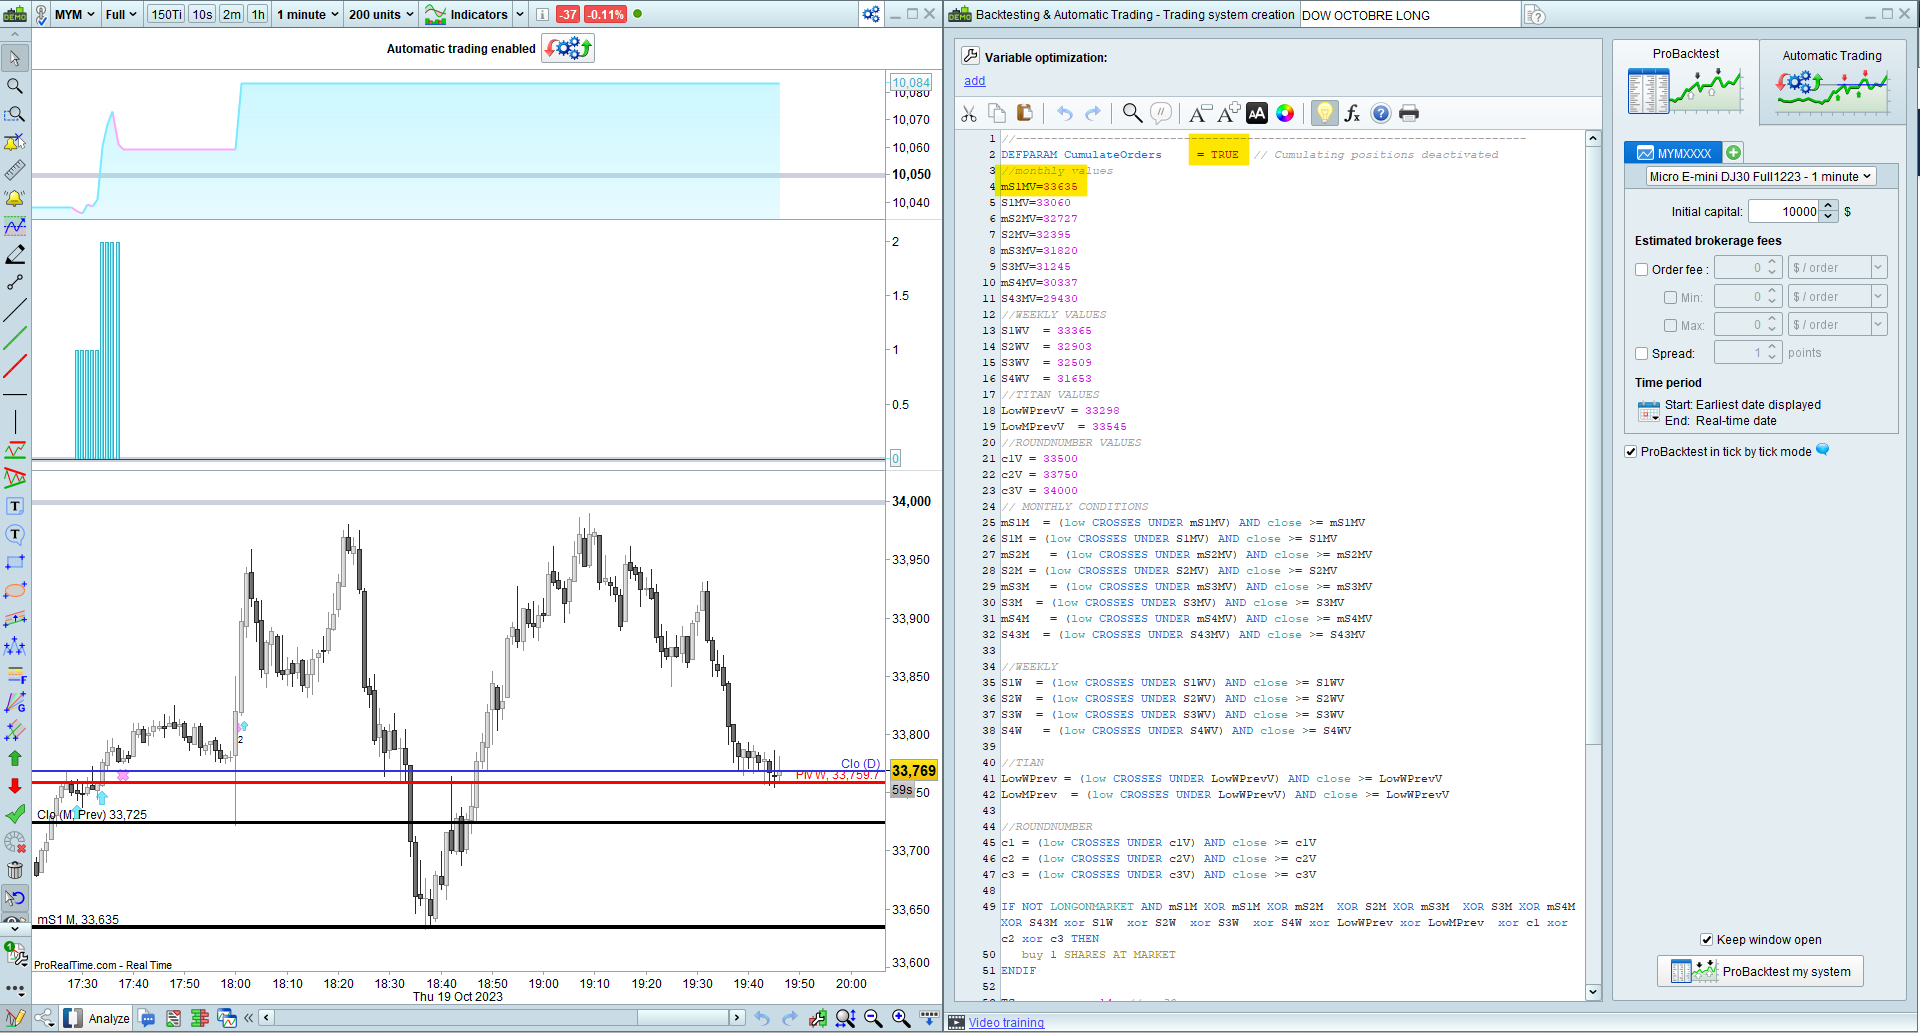Undo last edit in the code editor
Image resolution: width=1920 pixels, height=1033 pixels.
pyautogui.click(x=1065, y=114)
